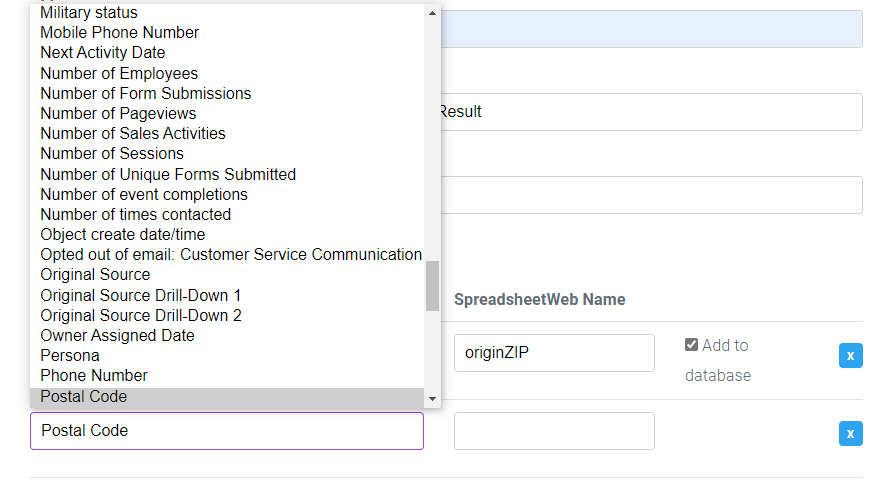882x493 pixels.
Task: Select Number of times contacted
Action: (135, 215)
